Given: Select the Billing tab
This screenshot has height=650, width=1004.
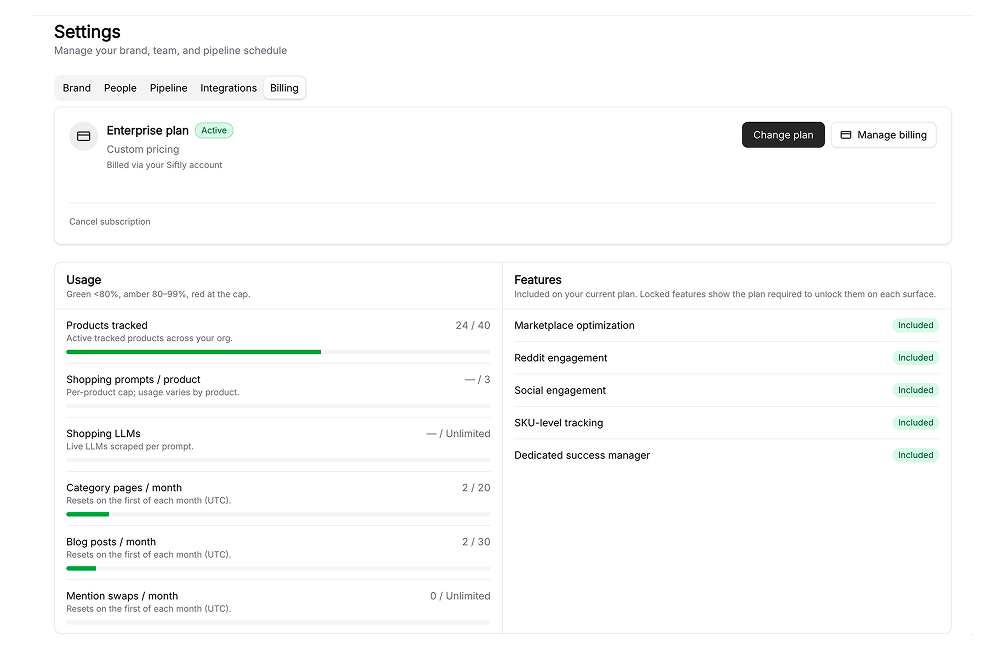Looking at the screenshot, I should [284, 88].
